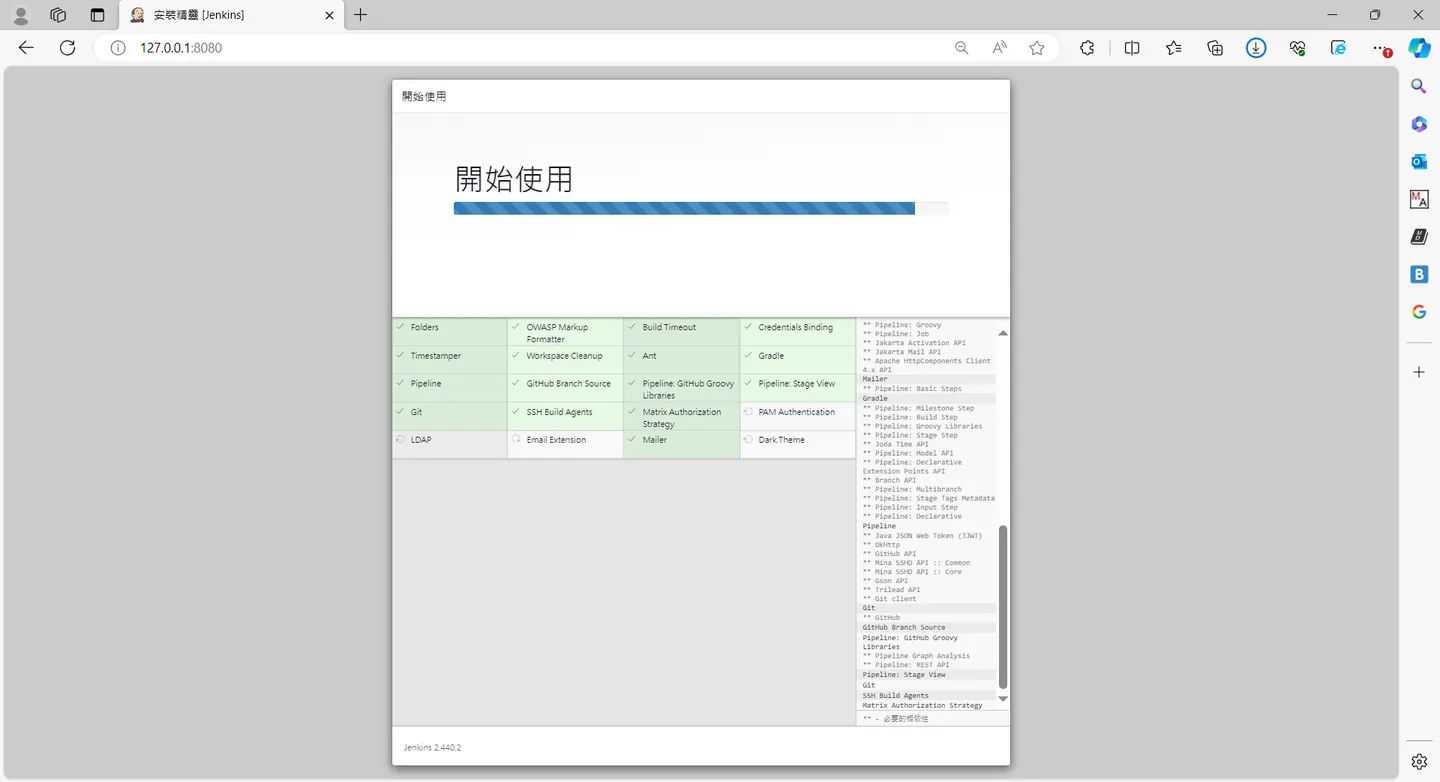
Task: Open a new browser tab
Action: [x=361, y=15]
